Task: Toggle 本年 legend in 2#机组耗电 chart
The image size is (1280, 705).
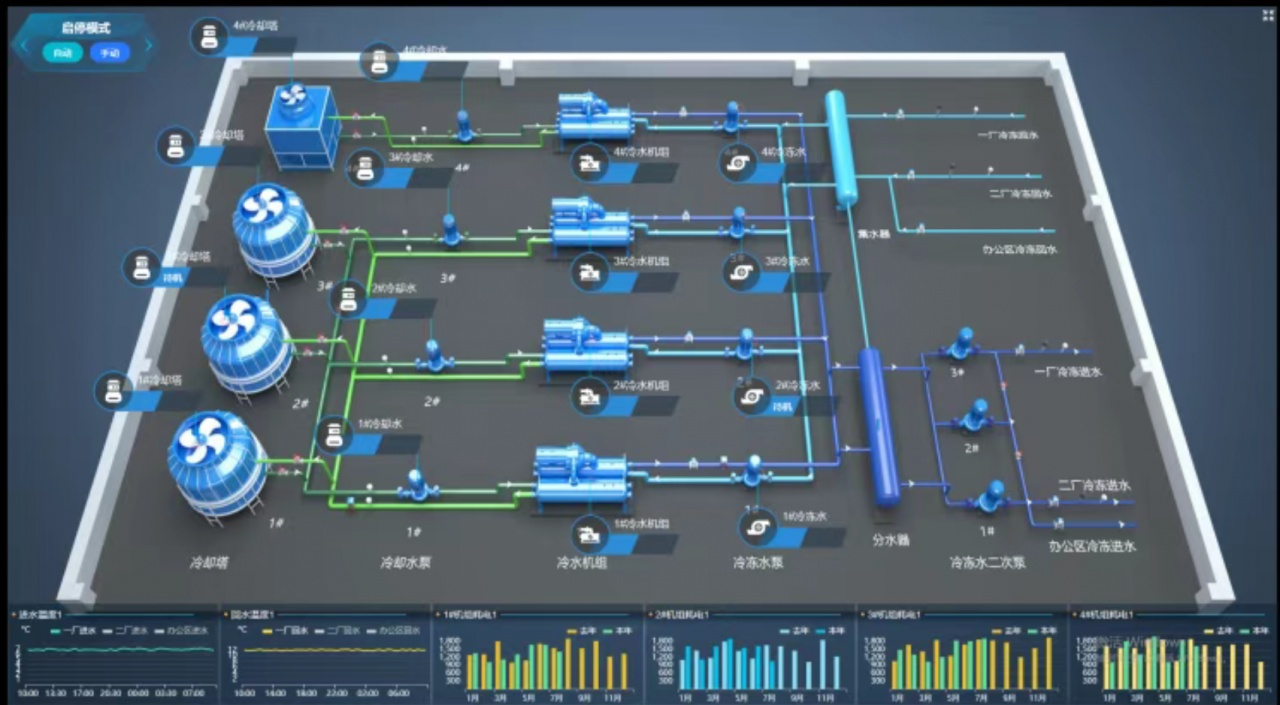Action: point(832,631)
